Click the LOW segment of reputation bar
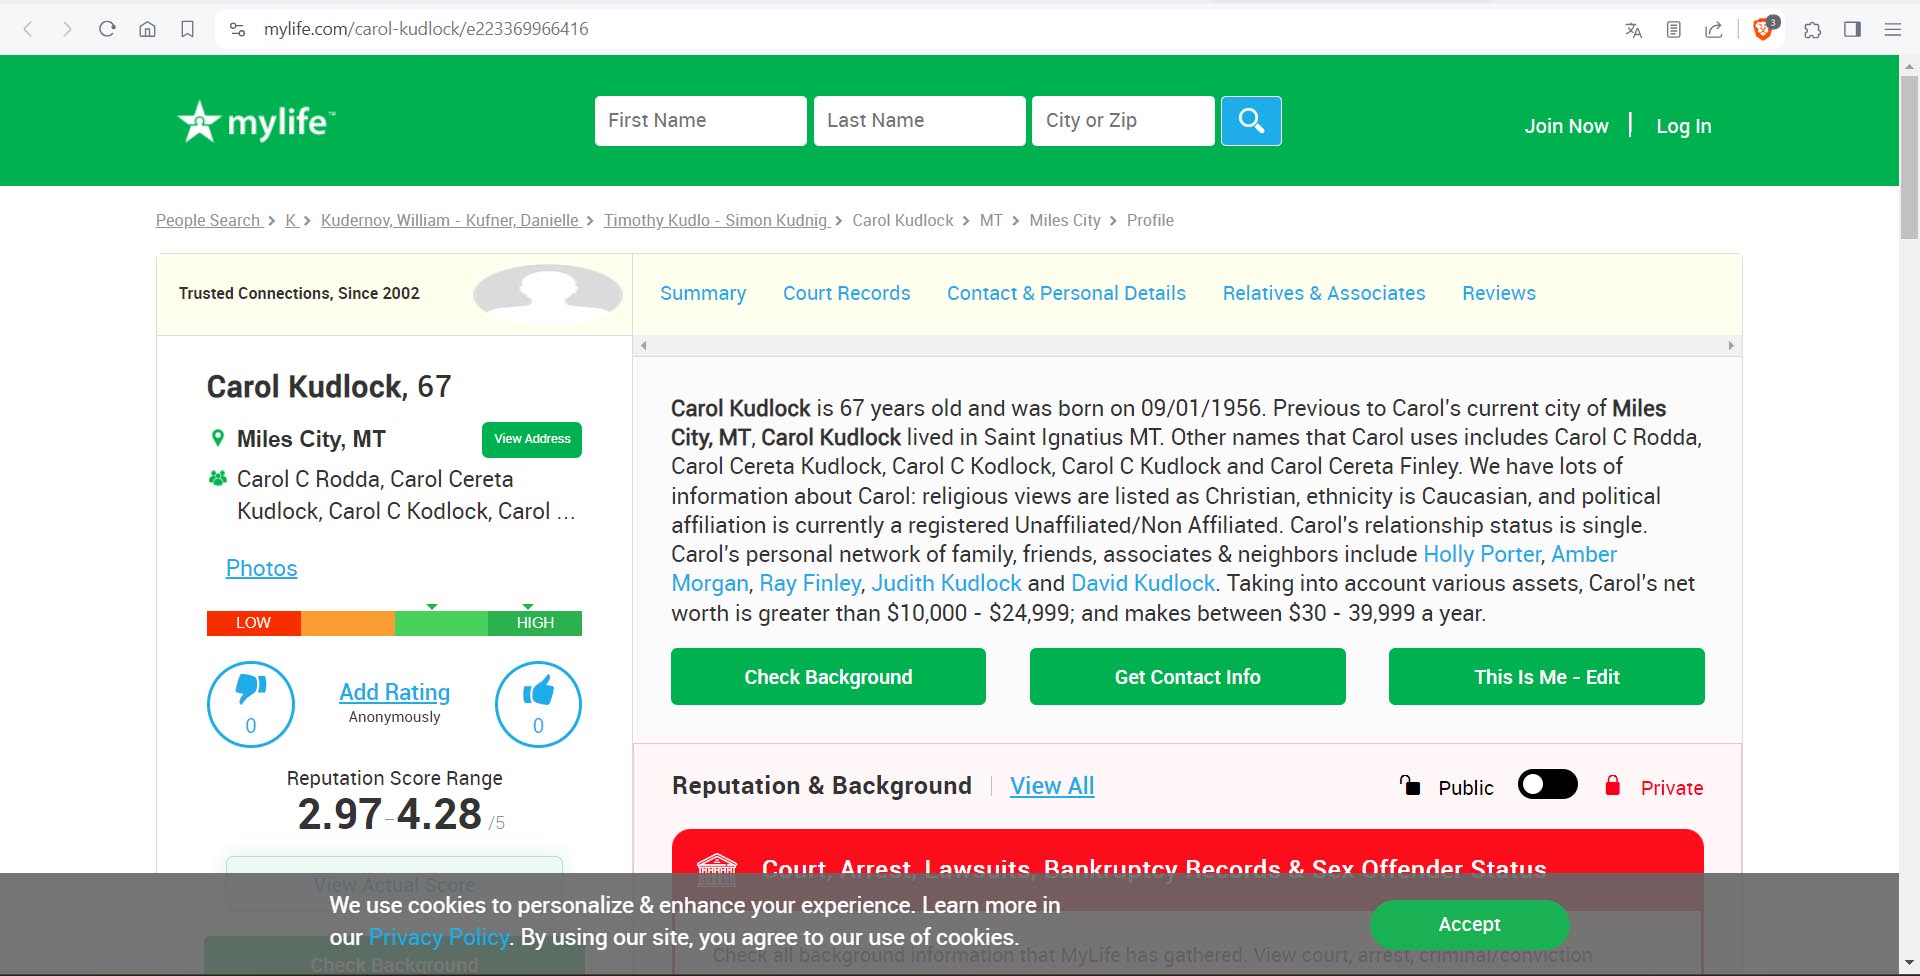This screenshot has width=1920, height=976. (x=253, y=623)
